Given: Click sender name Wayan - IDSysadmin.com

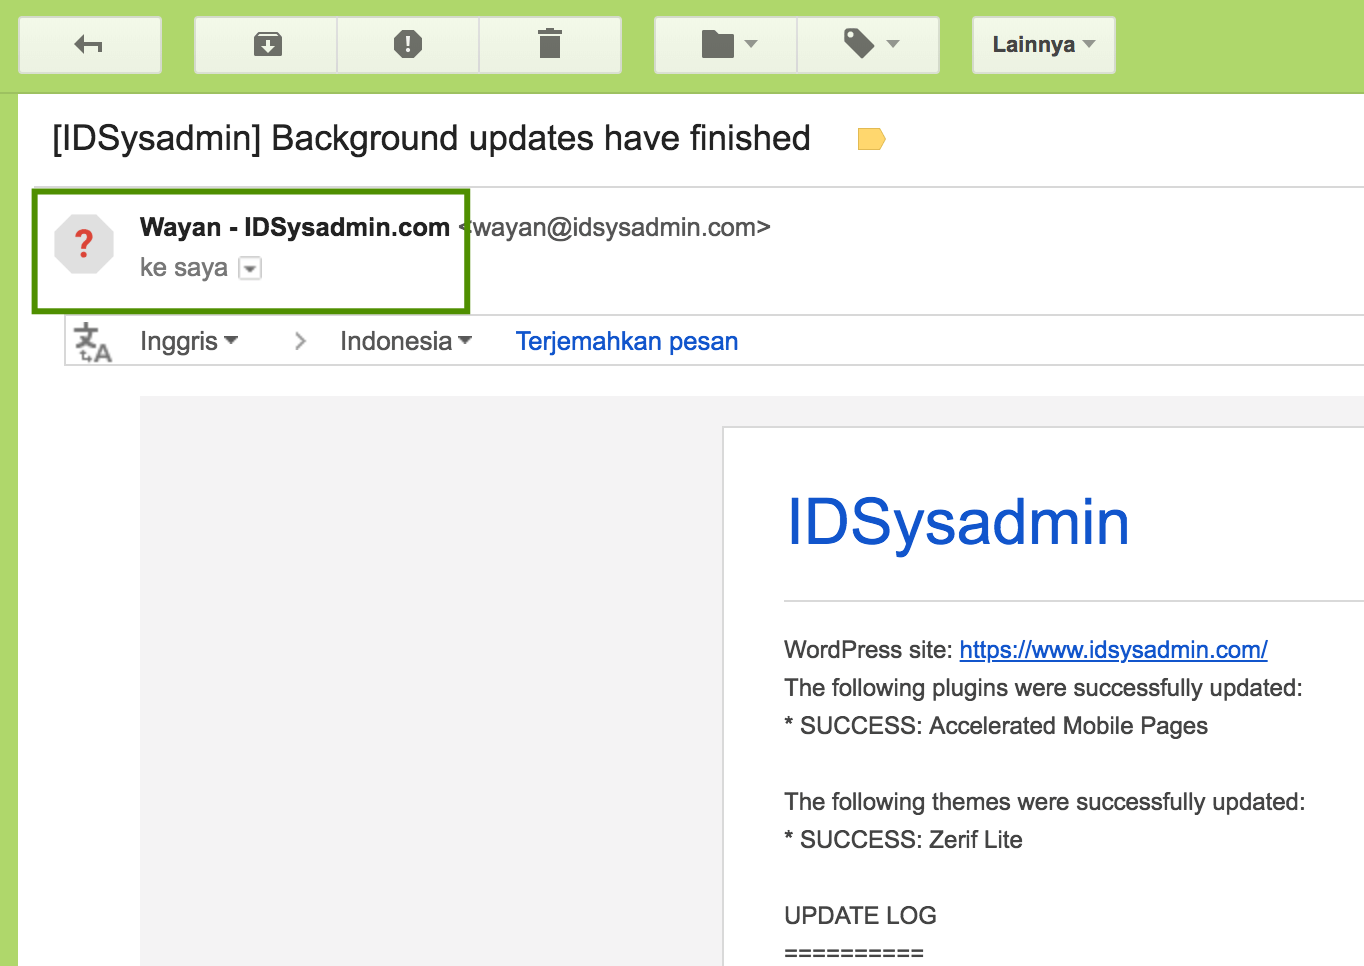Looking at the screenshot, I should click(x=295, y=227).
